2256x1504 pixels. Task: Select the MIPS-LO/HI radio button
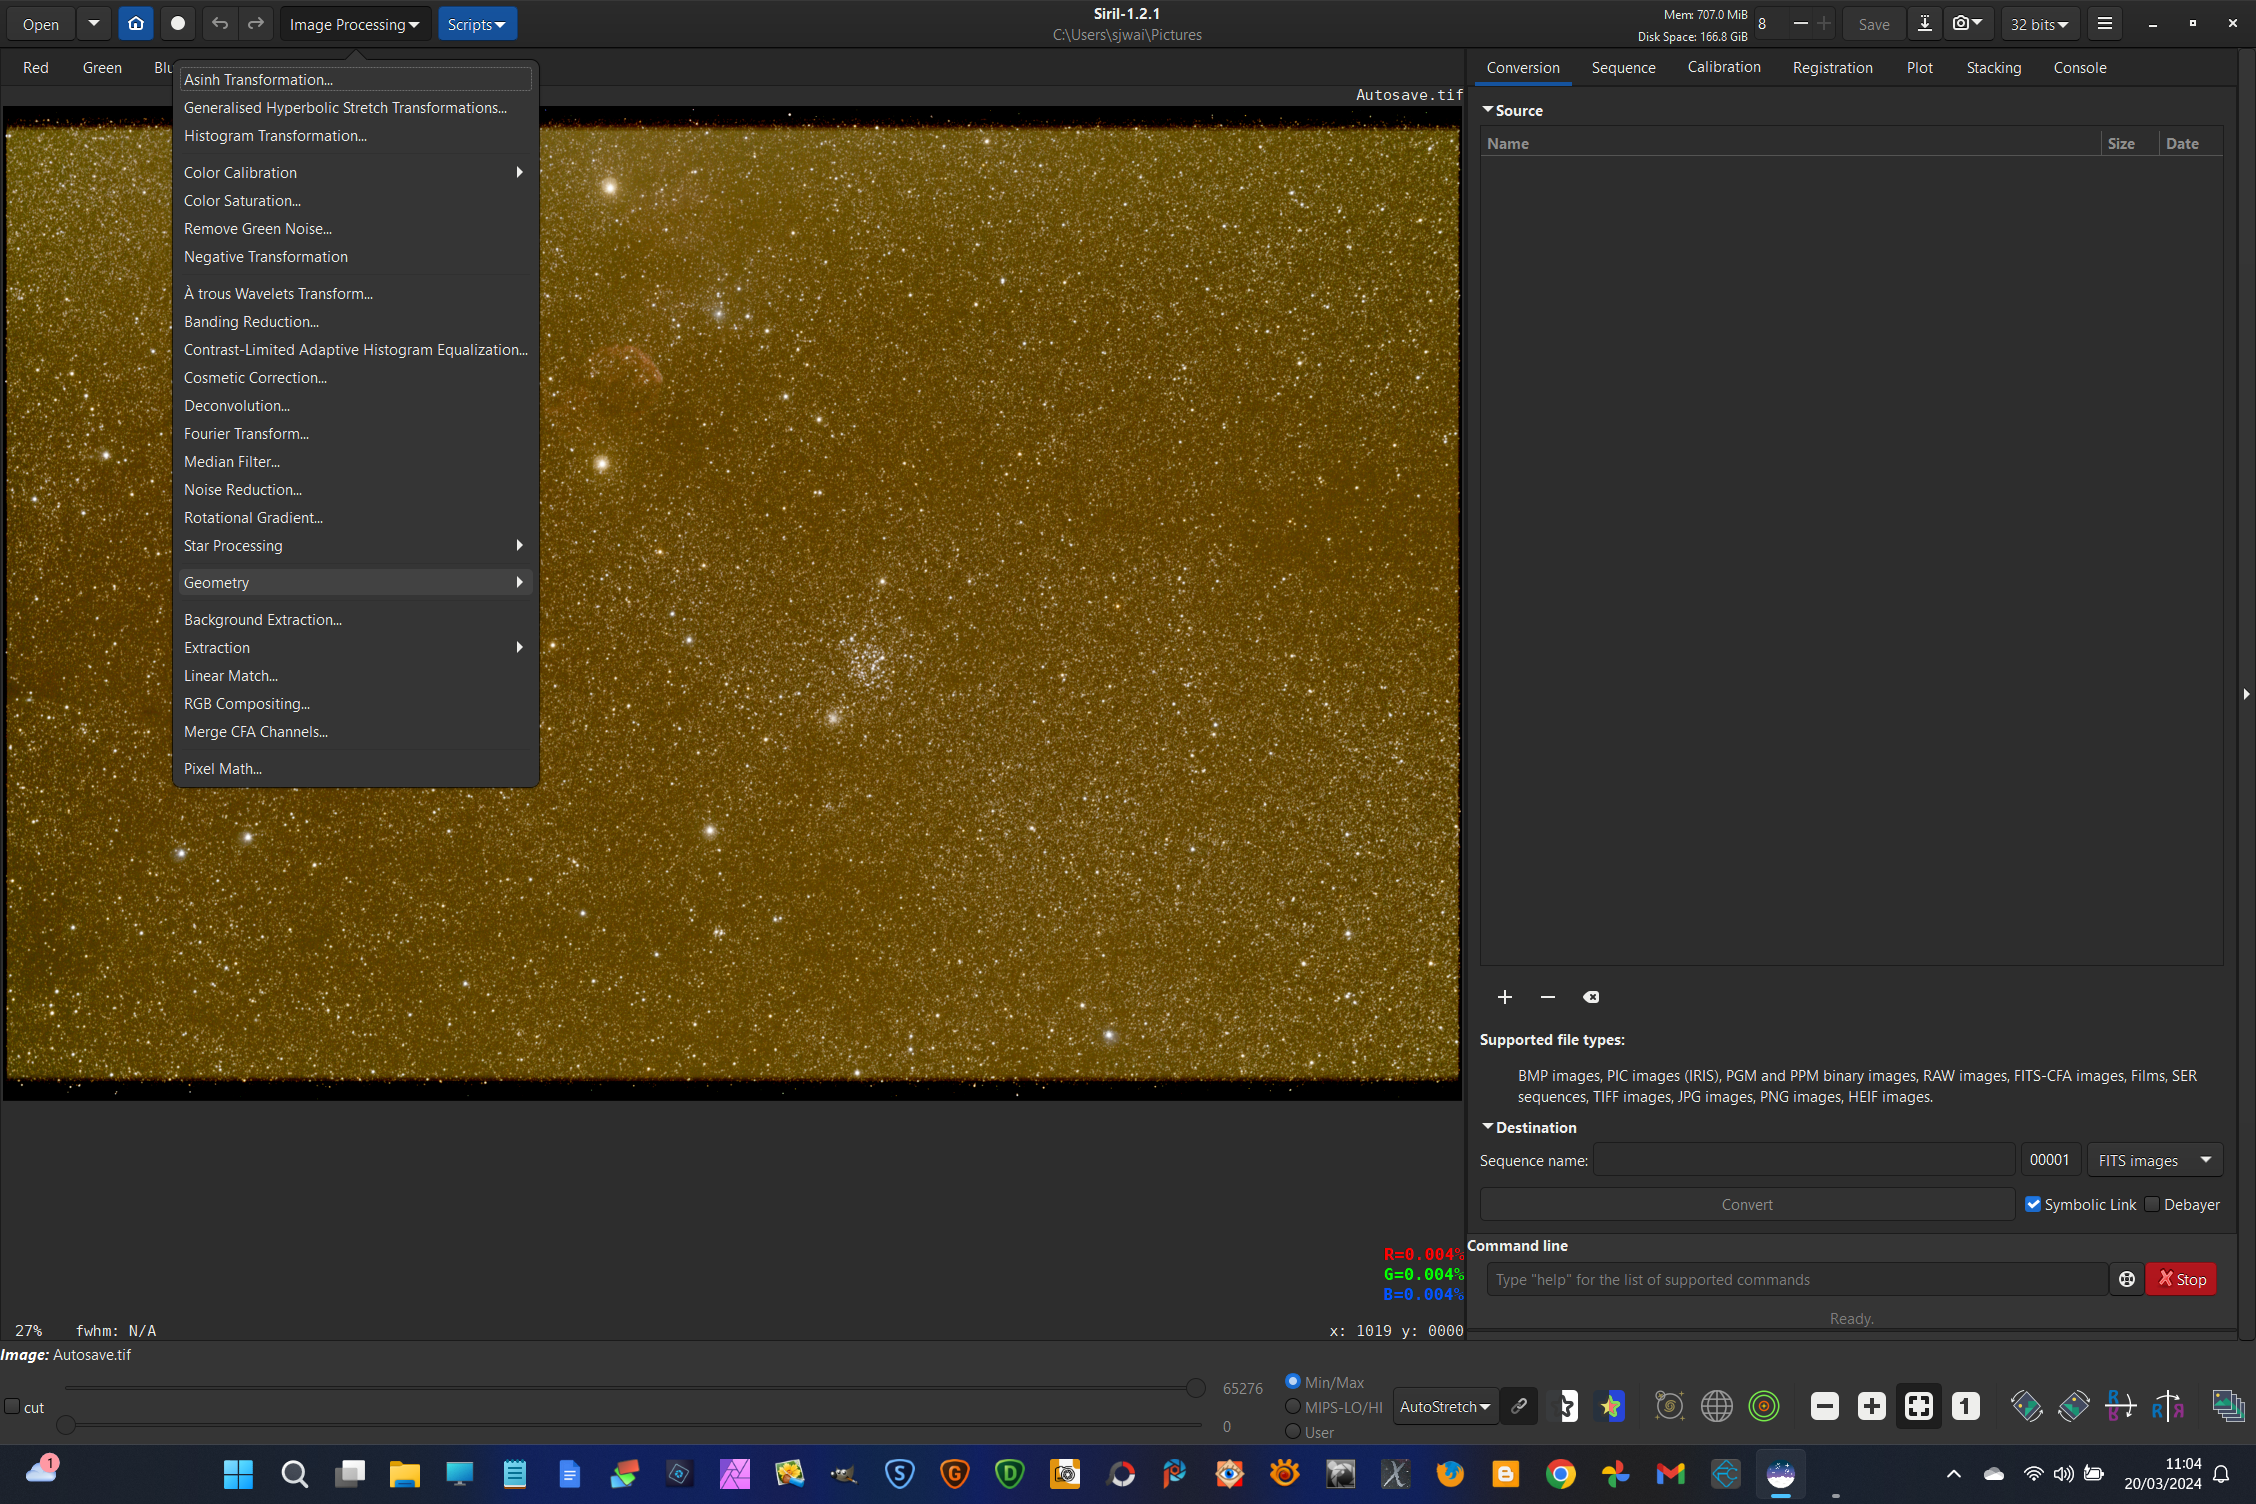(x=1293, y=1407)
